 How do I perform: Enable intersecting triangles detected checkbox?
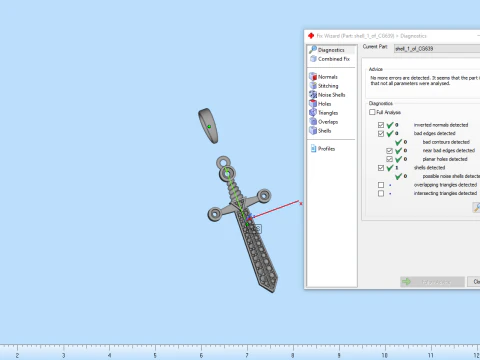click(381, 193)
